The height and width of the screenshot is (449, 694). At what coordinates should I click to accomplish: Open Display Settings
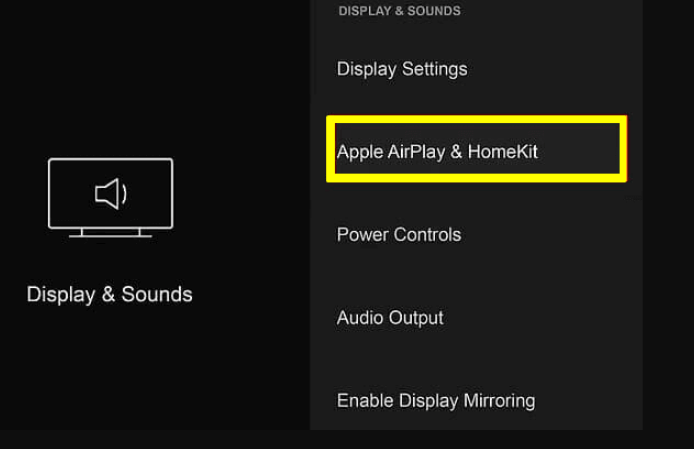point(402,69)
